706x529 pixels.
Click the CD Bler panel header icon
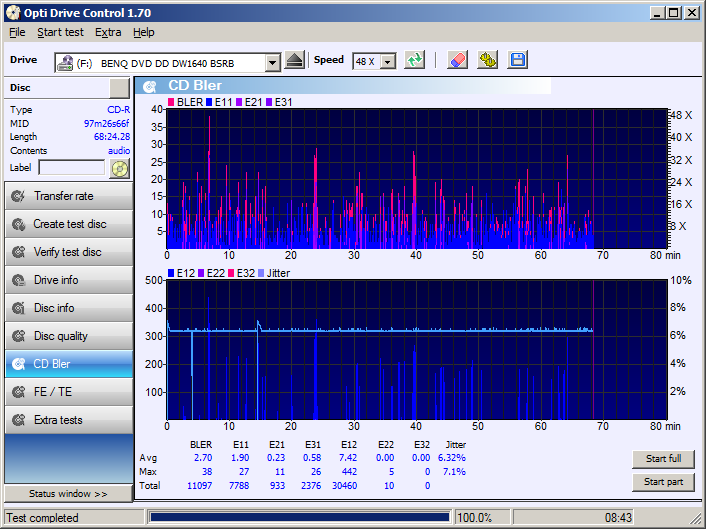point(149,86)
